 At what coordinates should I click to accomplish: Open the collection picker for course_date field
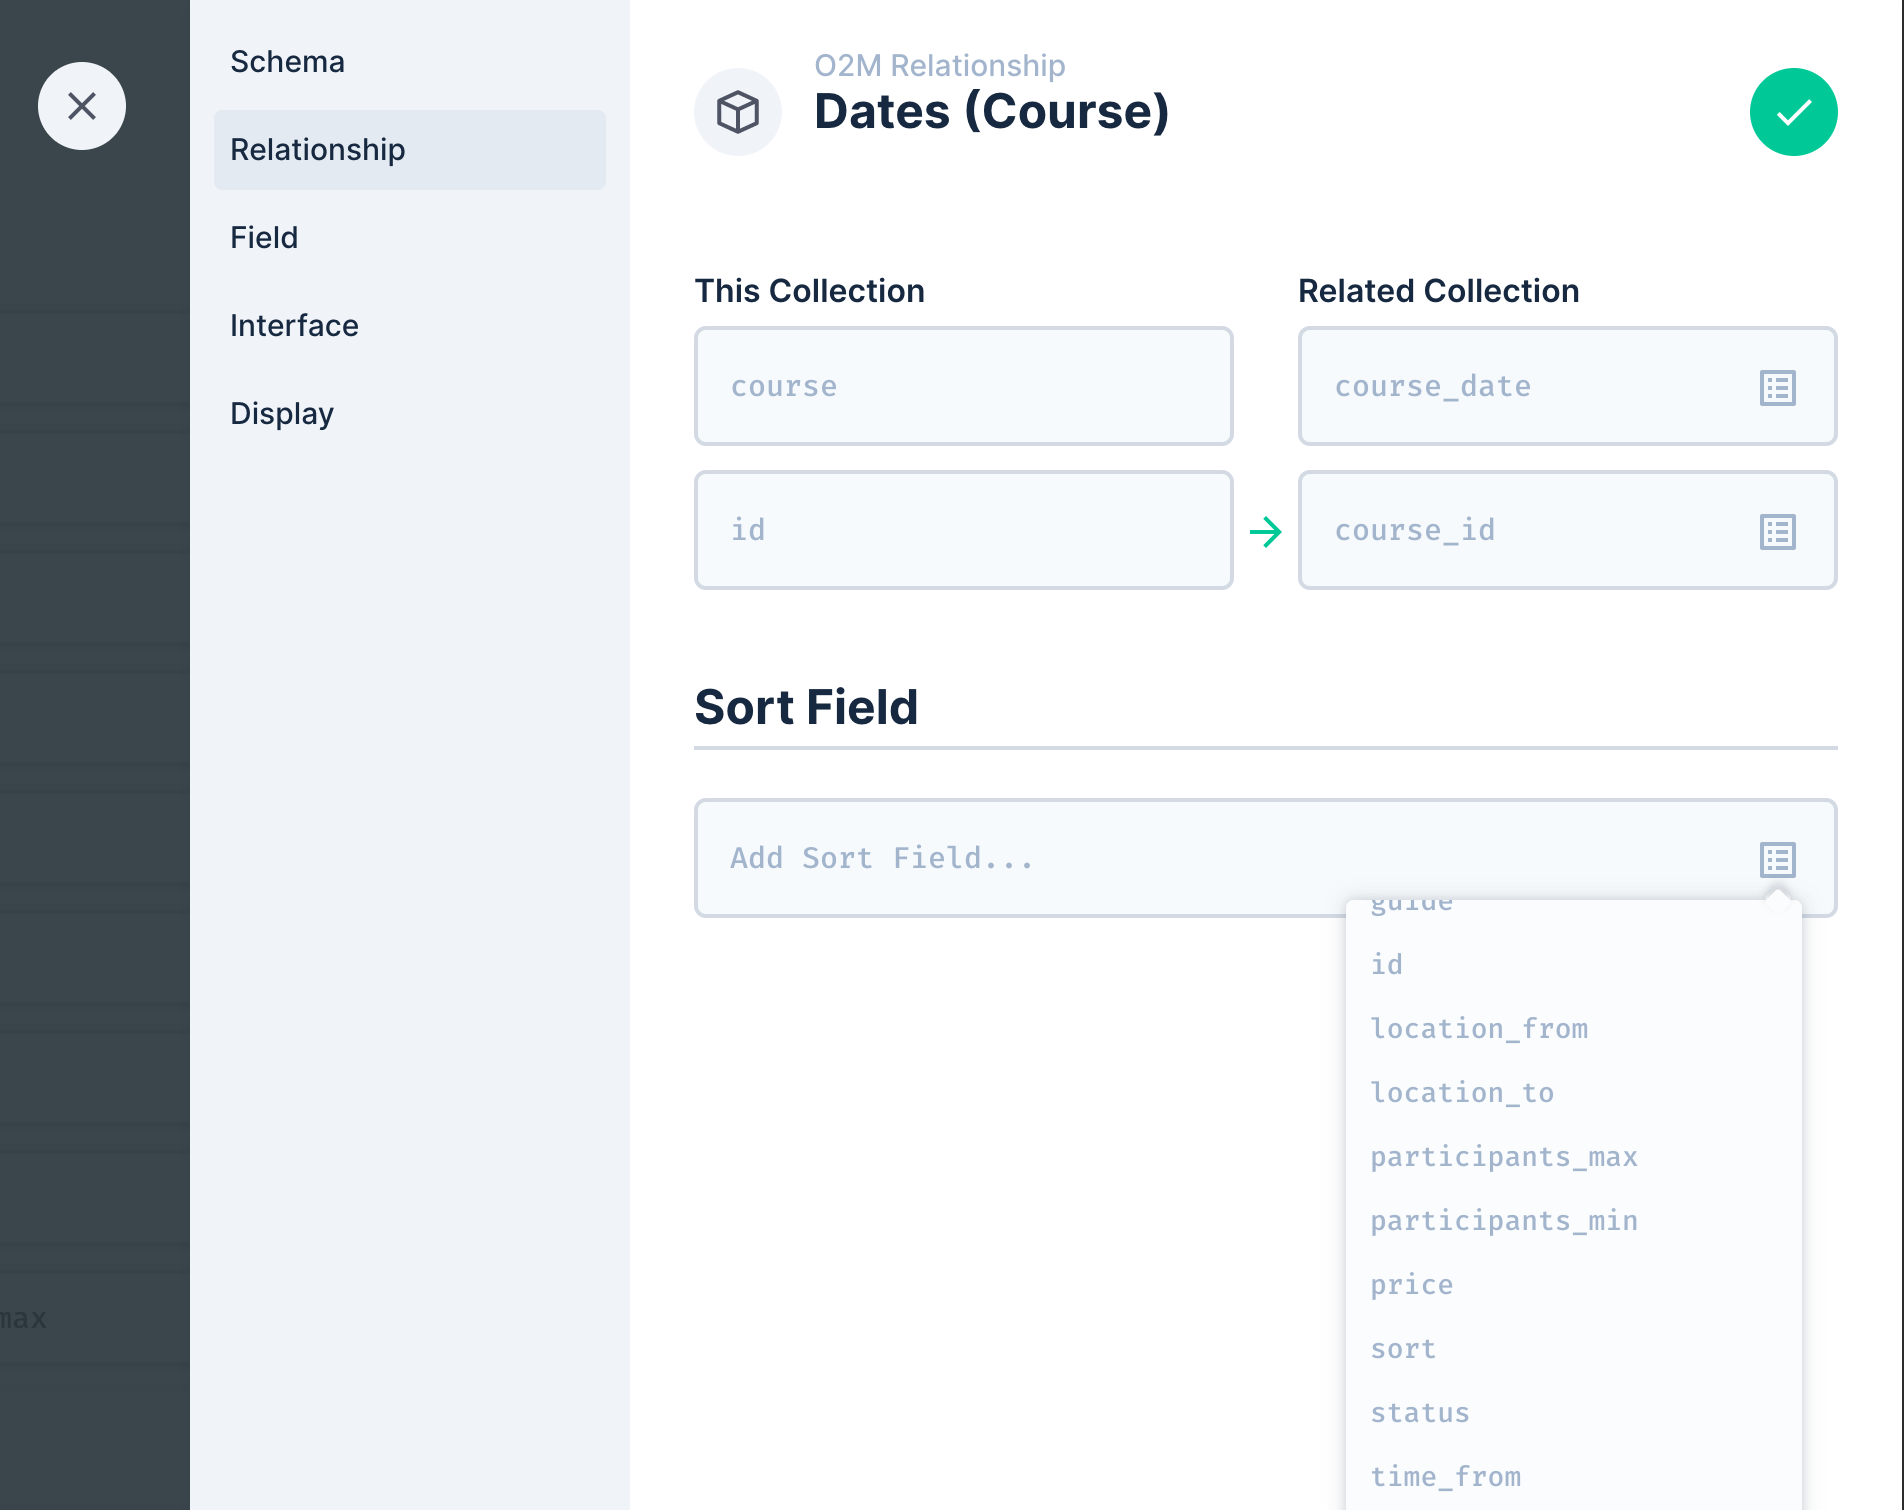[1778, 387]
